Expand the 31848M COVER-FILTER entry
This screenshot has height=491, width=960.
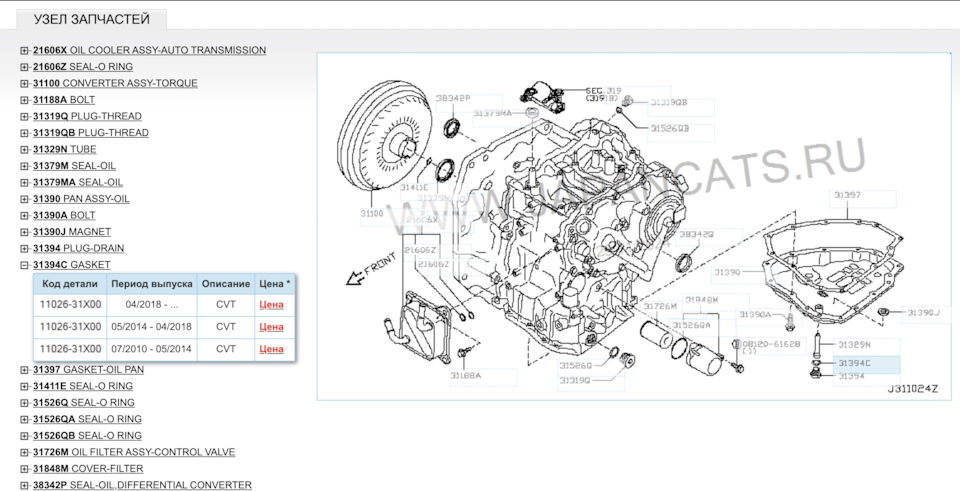coord(24,469)
